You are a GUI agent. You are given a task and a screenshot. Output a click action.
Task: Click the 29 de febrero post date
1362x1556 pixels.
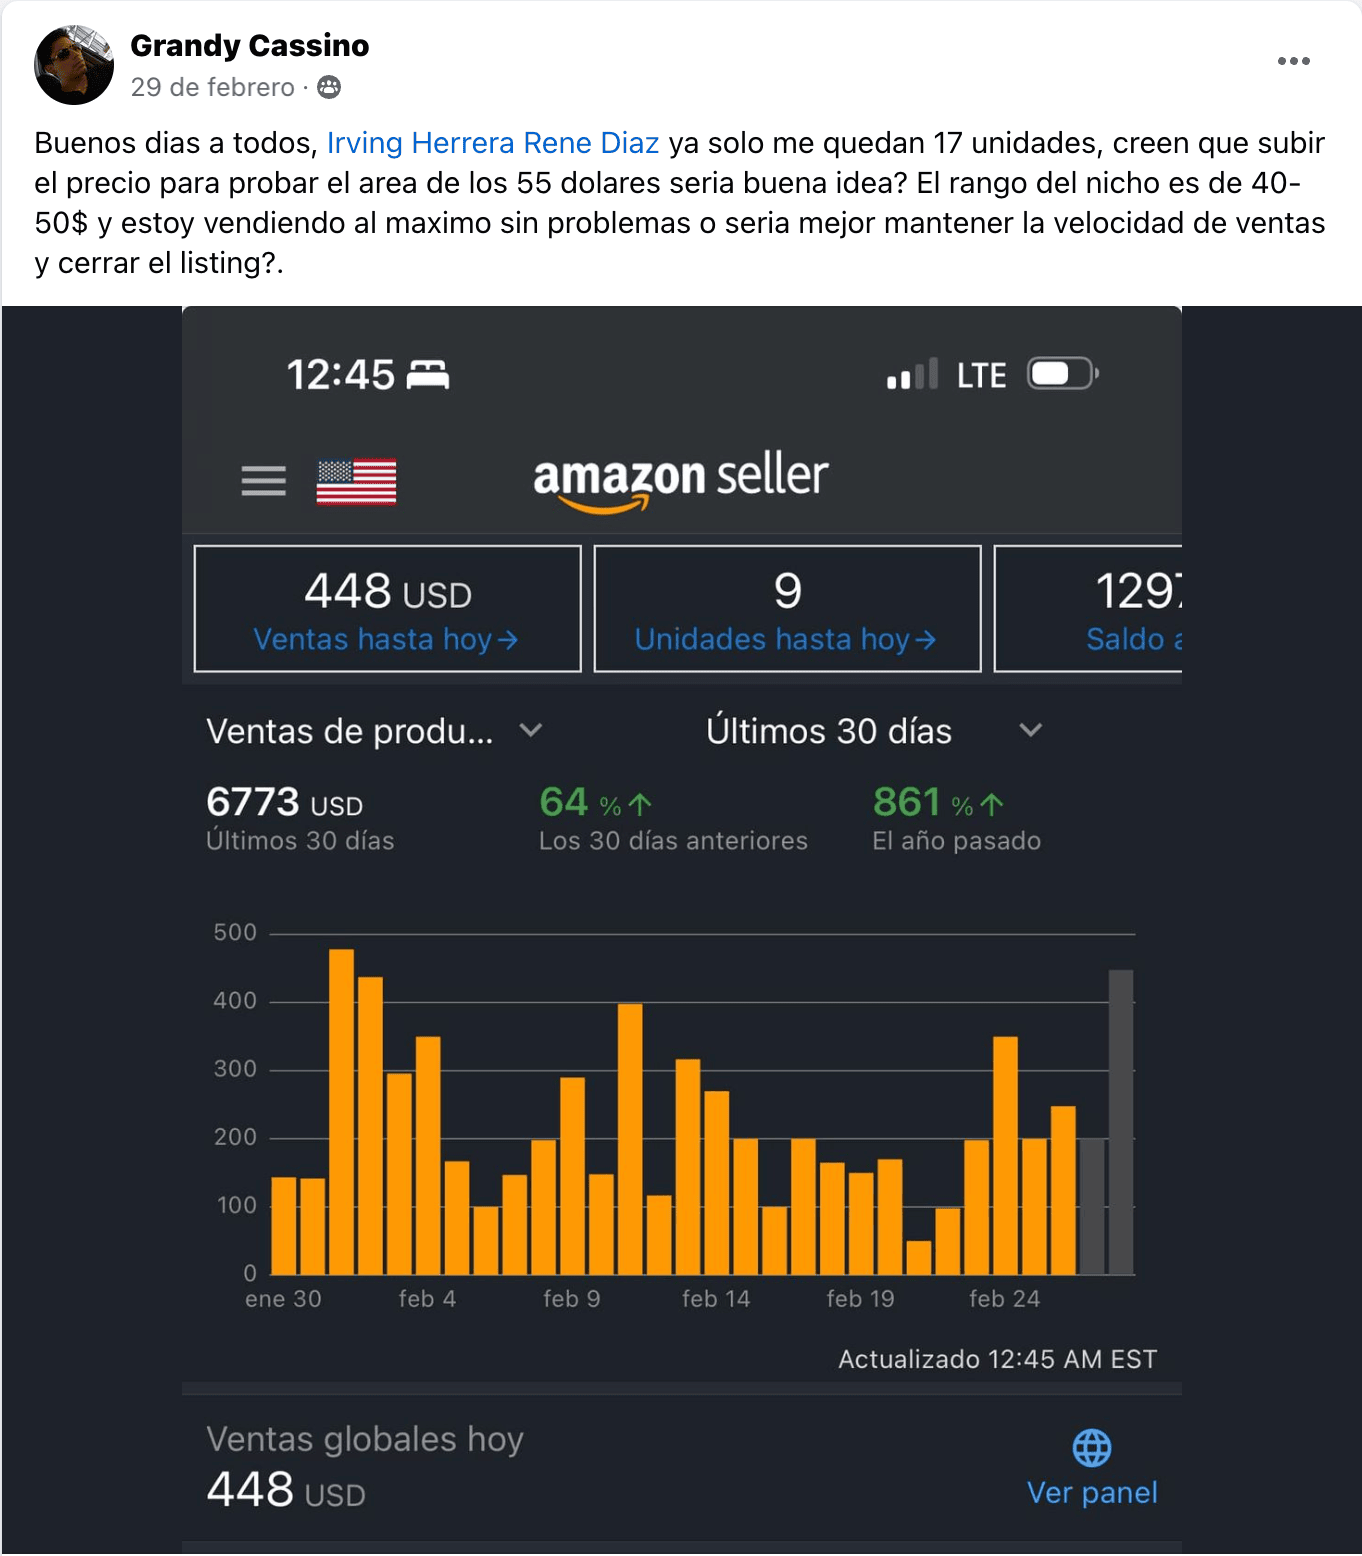pyautogui.click(x=212, y=88)
